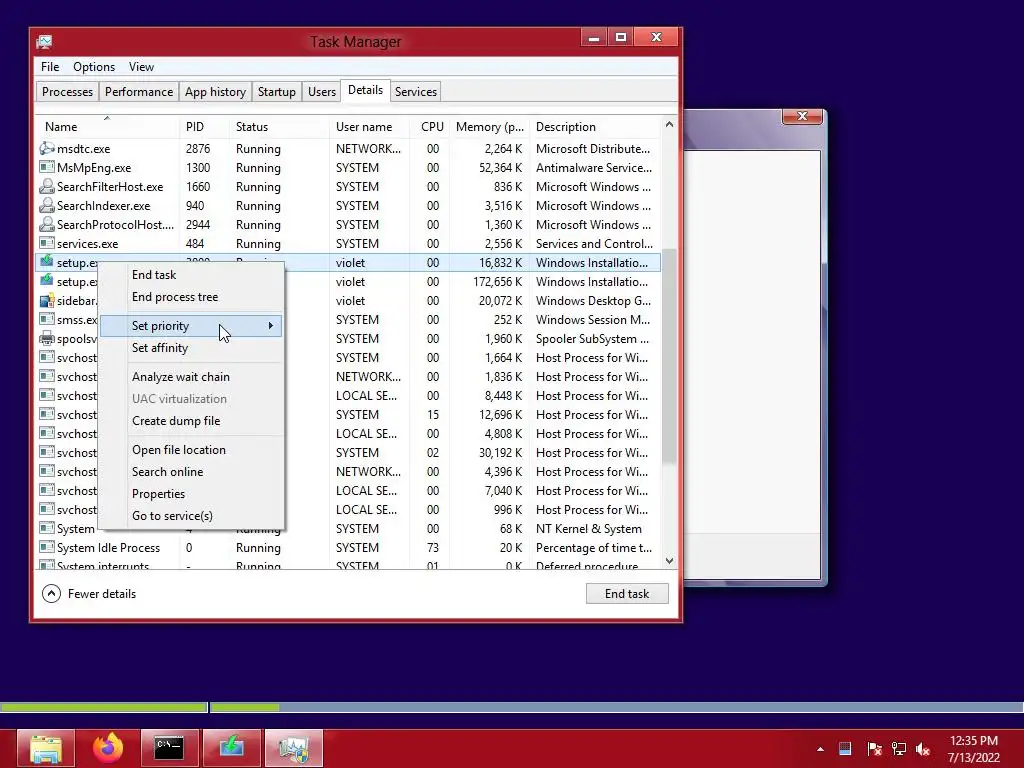Close the background window behind Task Manager
The height and width of the screenshot is (768, 1024).
[x=802, y=116]
